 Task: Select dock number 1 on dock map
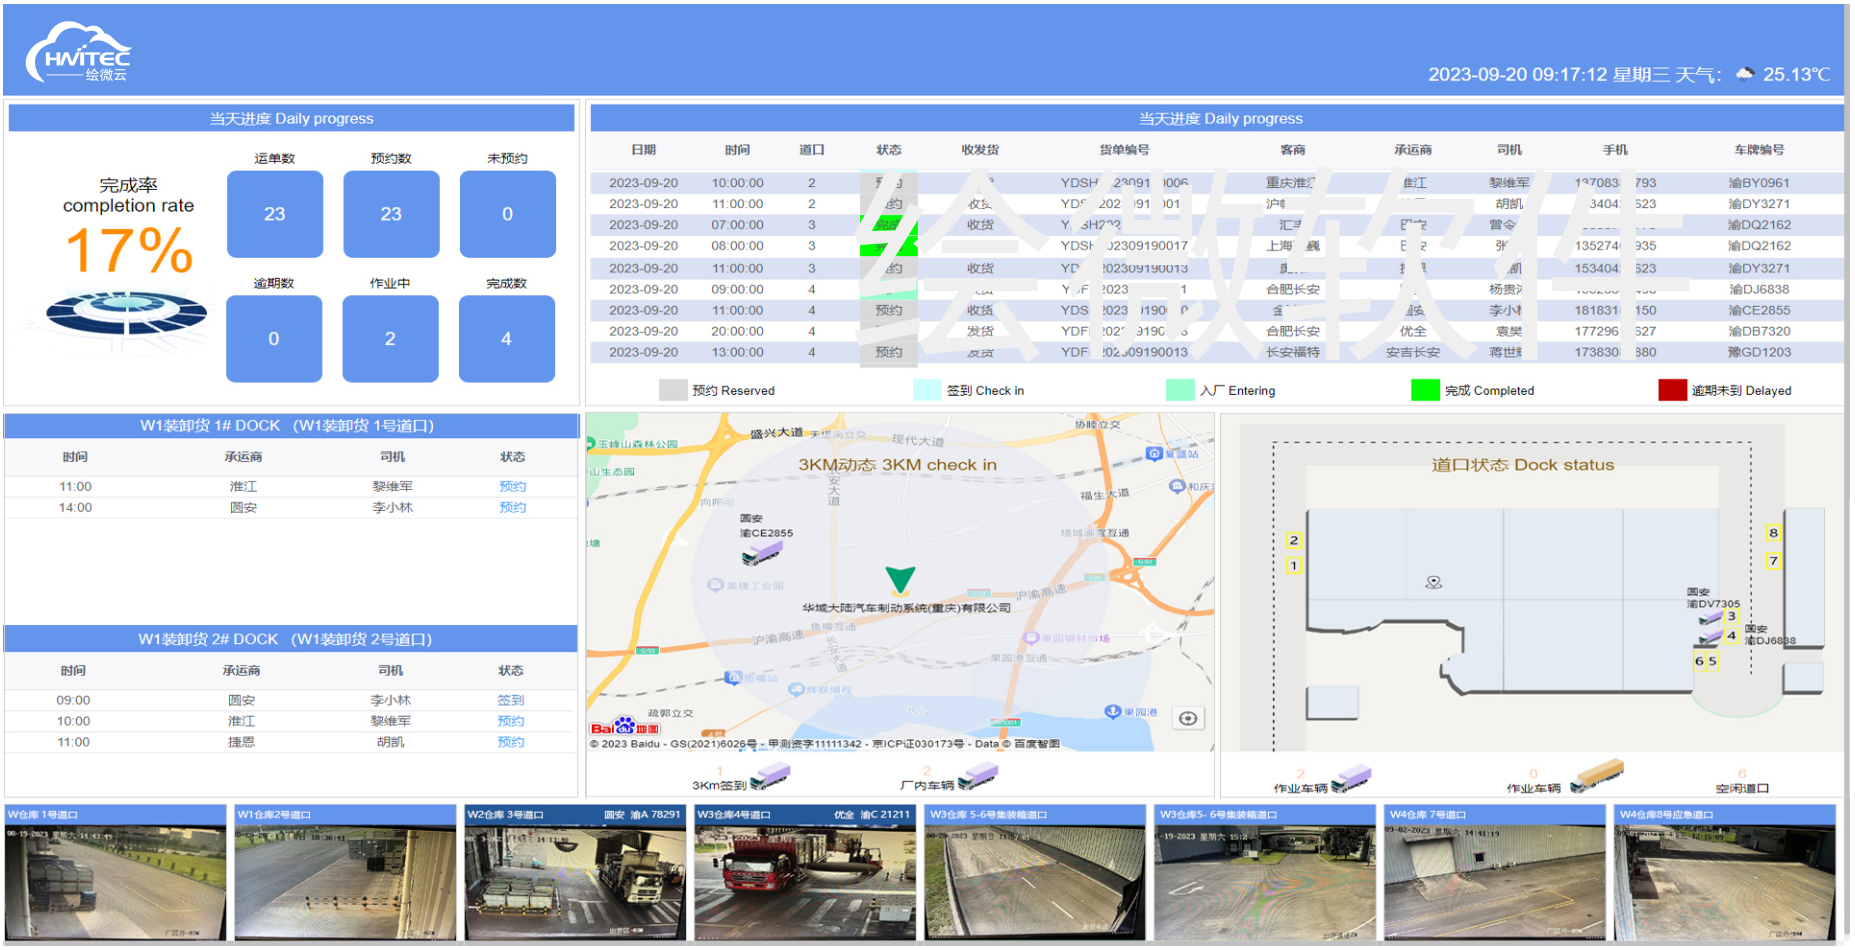1293,566
